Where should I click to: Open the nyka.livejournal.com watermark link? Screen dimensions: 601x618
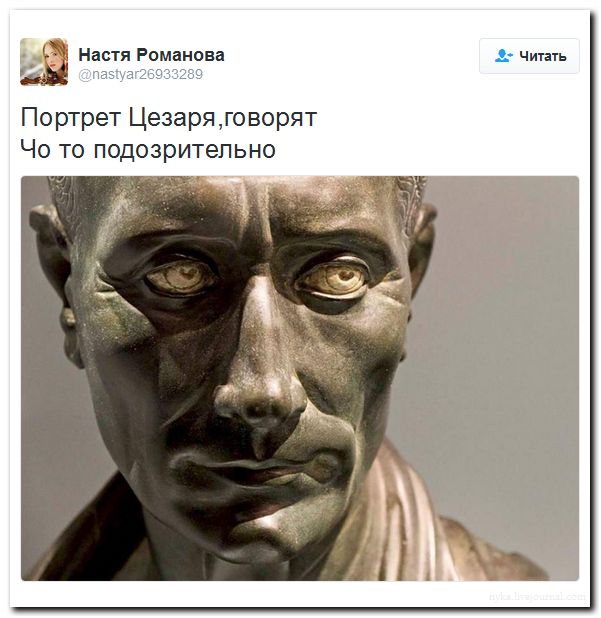coord(537,597)
